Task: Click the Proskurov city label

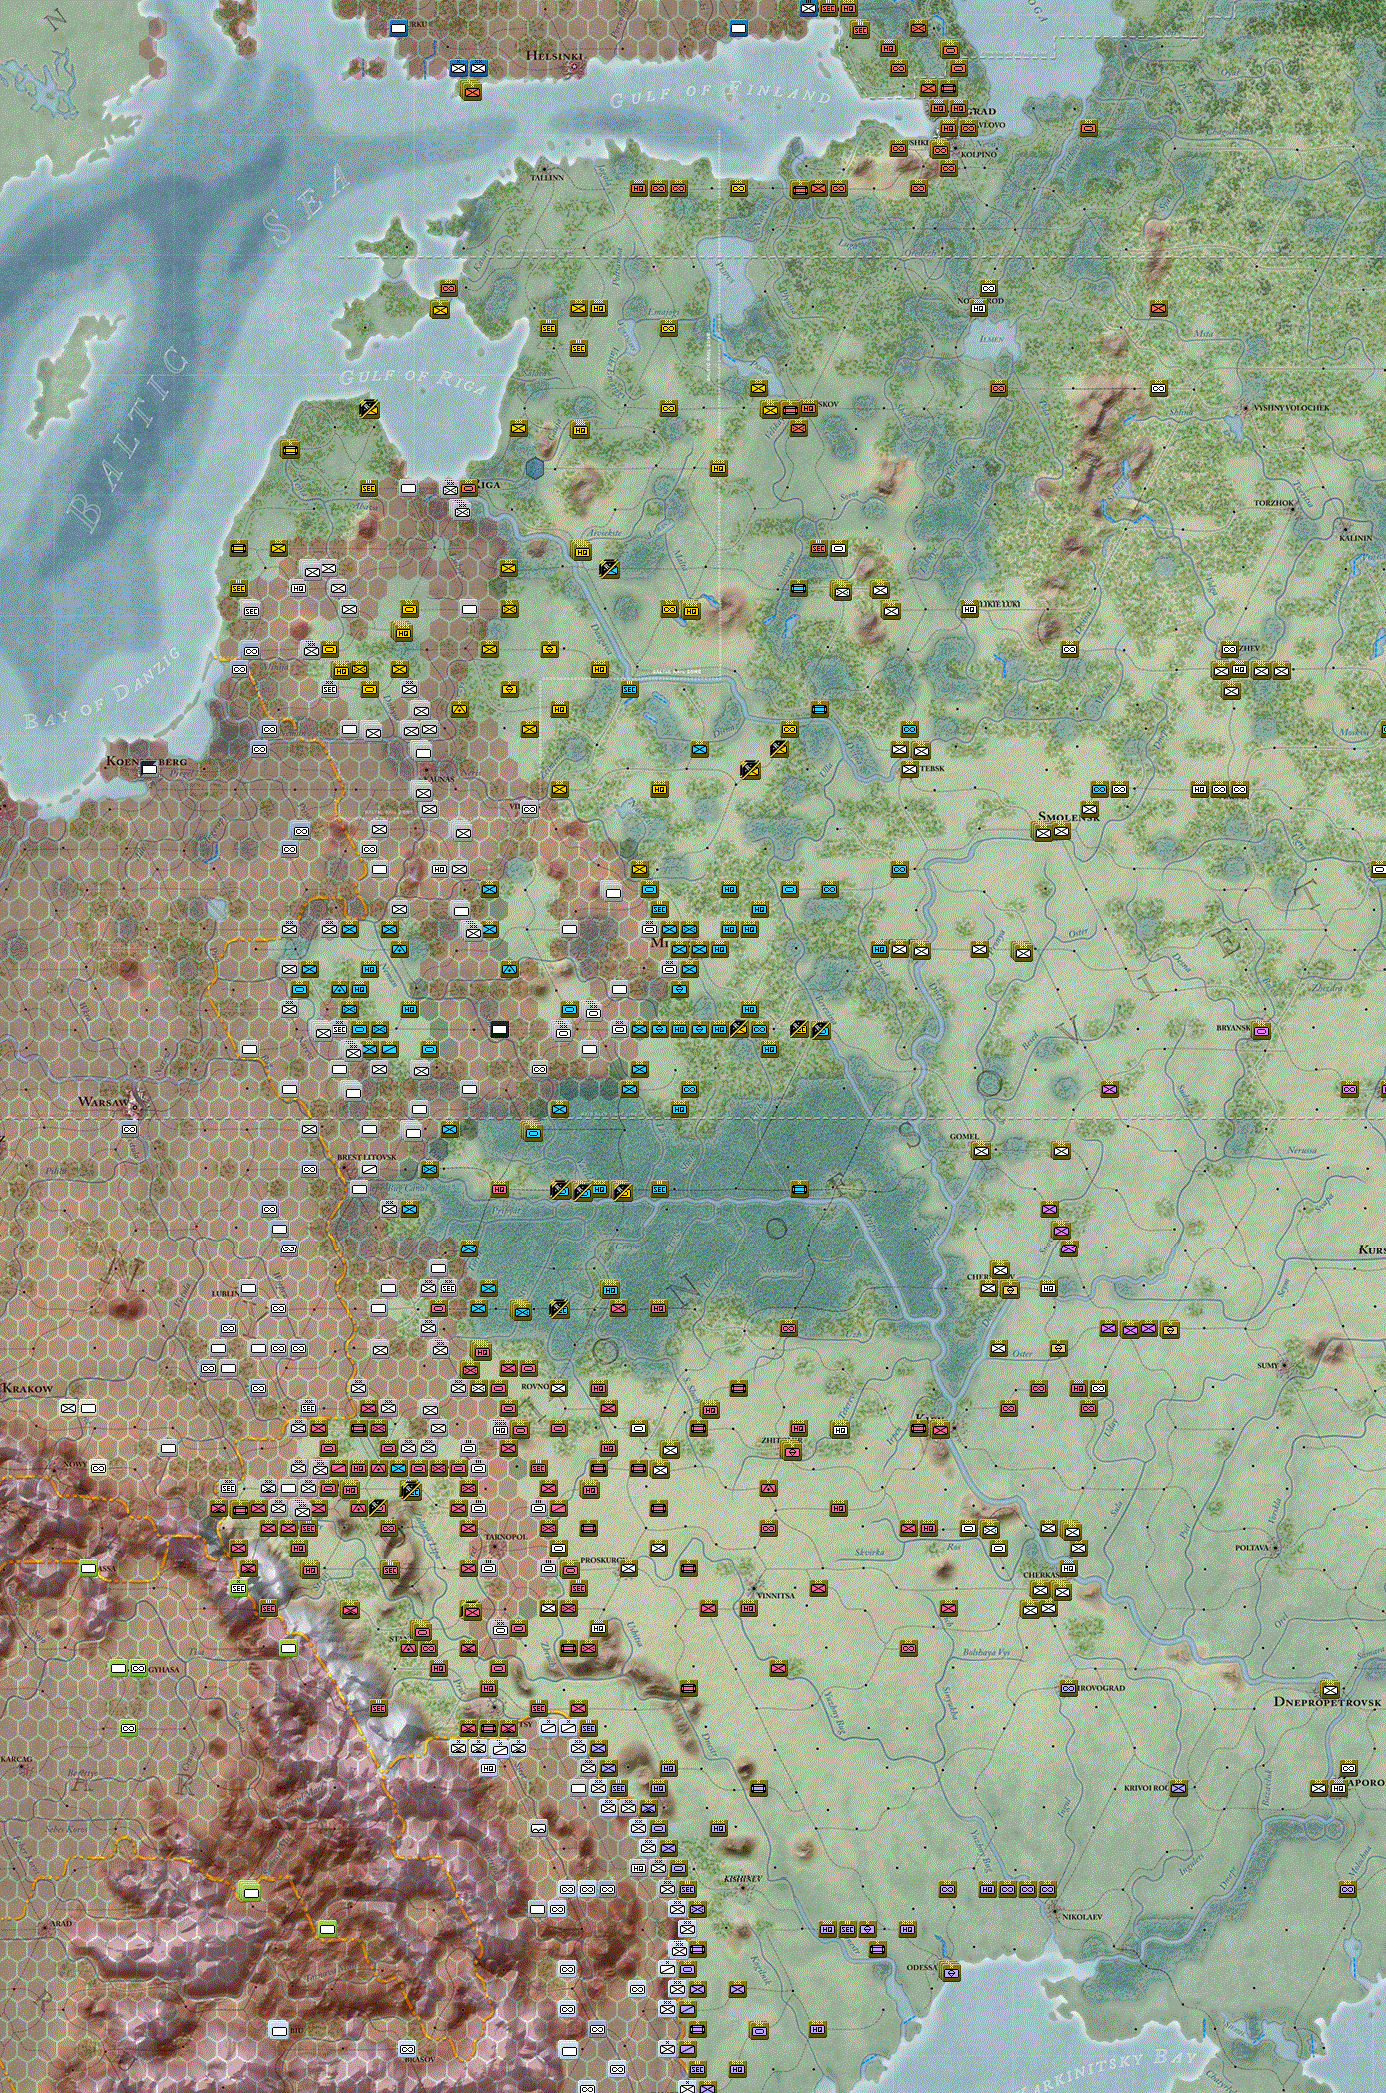Action: click(602, 1560)
